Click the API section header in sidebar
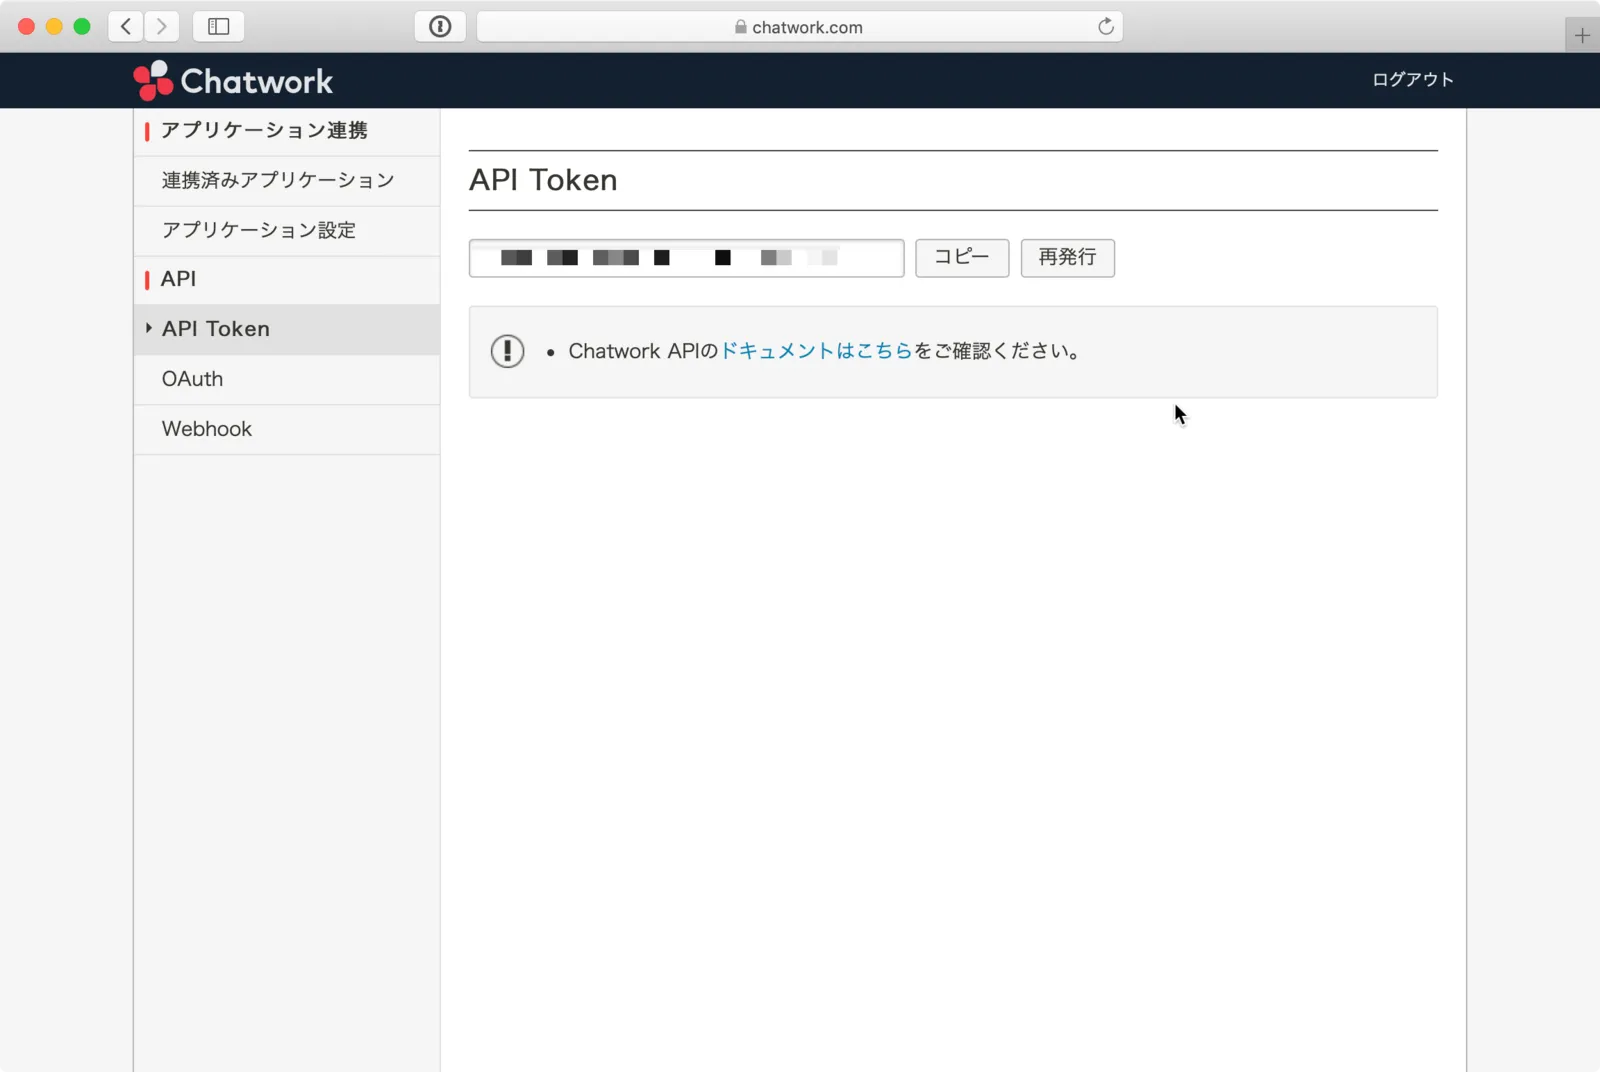 point(179,279)
